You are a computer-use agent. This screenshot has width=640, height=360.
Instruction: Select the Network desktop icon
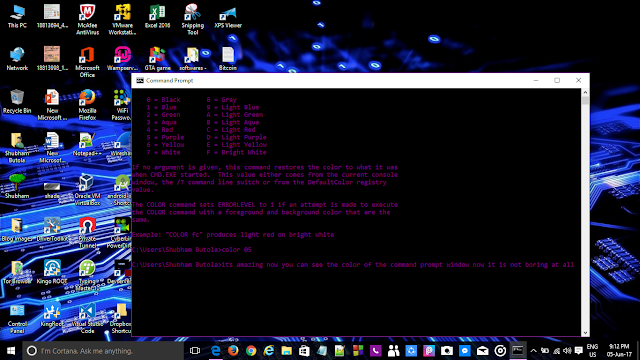coord(17,59)
